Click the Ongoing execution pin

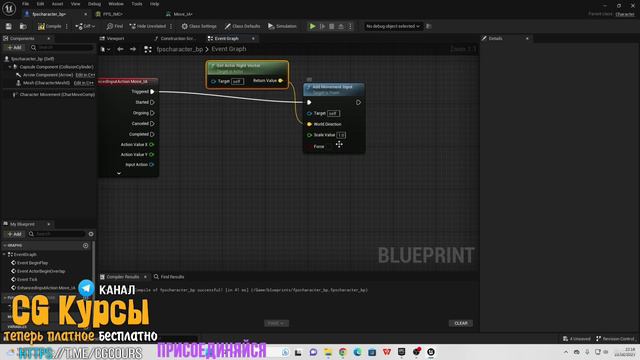(x=152, y=113)
